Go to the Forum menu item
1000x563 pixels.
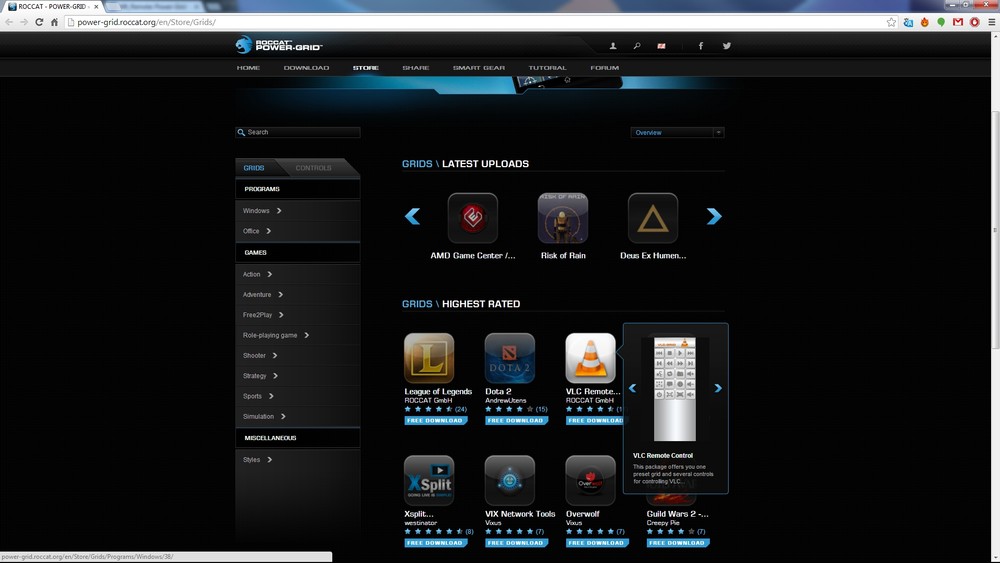pyautogui.click(x=604, y=68)
